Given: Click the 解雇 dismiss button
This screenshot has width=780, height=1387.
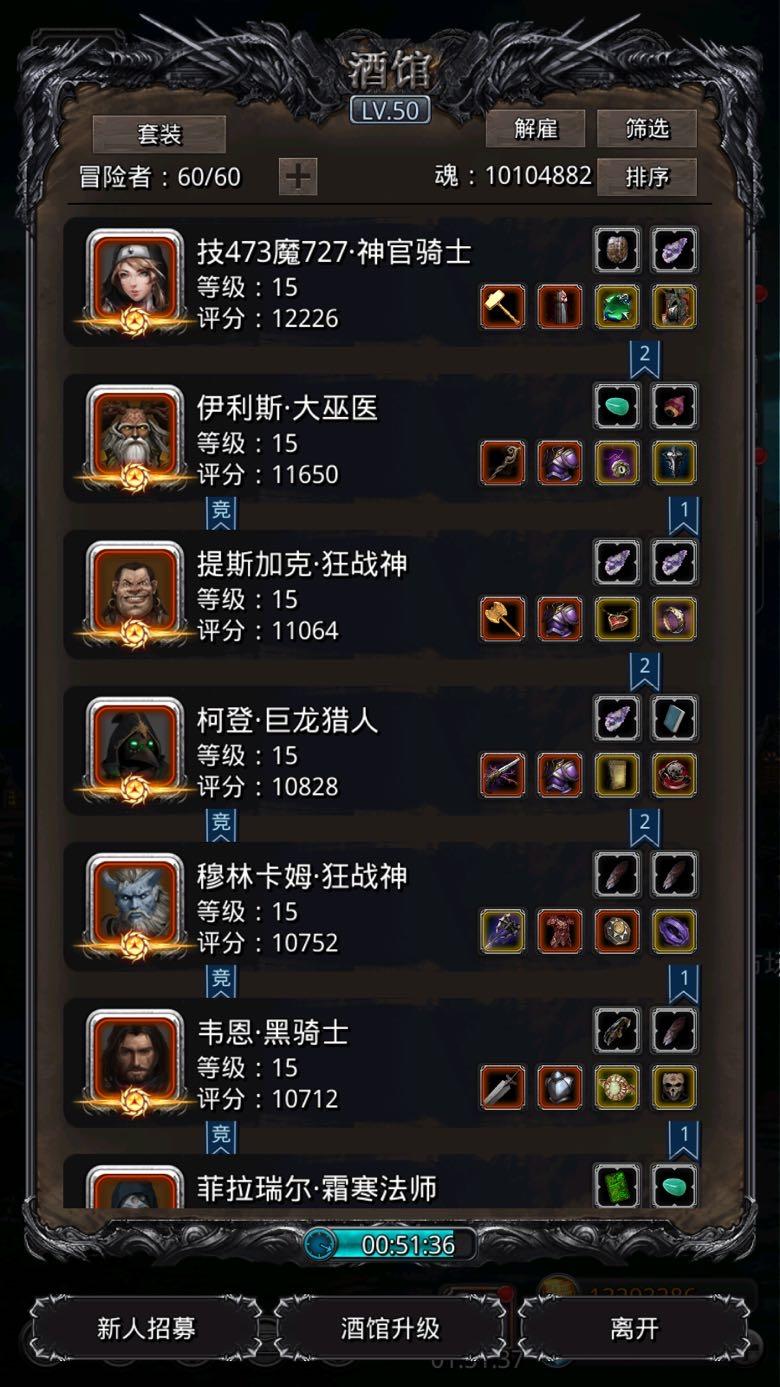Looking at the screenshot, I should tap(536, 129).
